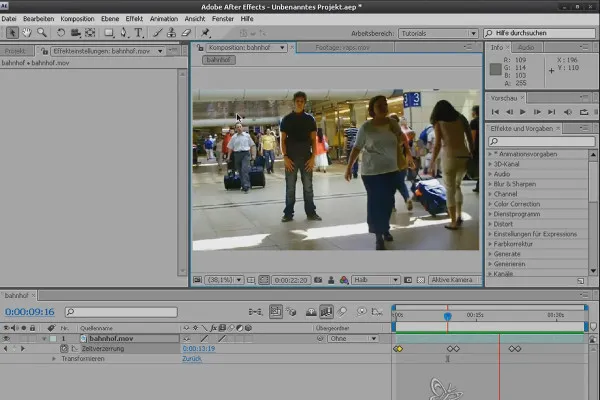Open the Datei menu
The width and height of the screenshot is (600, 400).
(8, 19)
